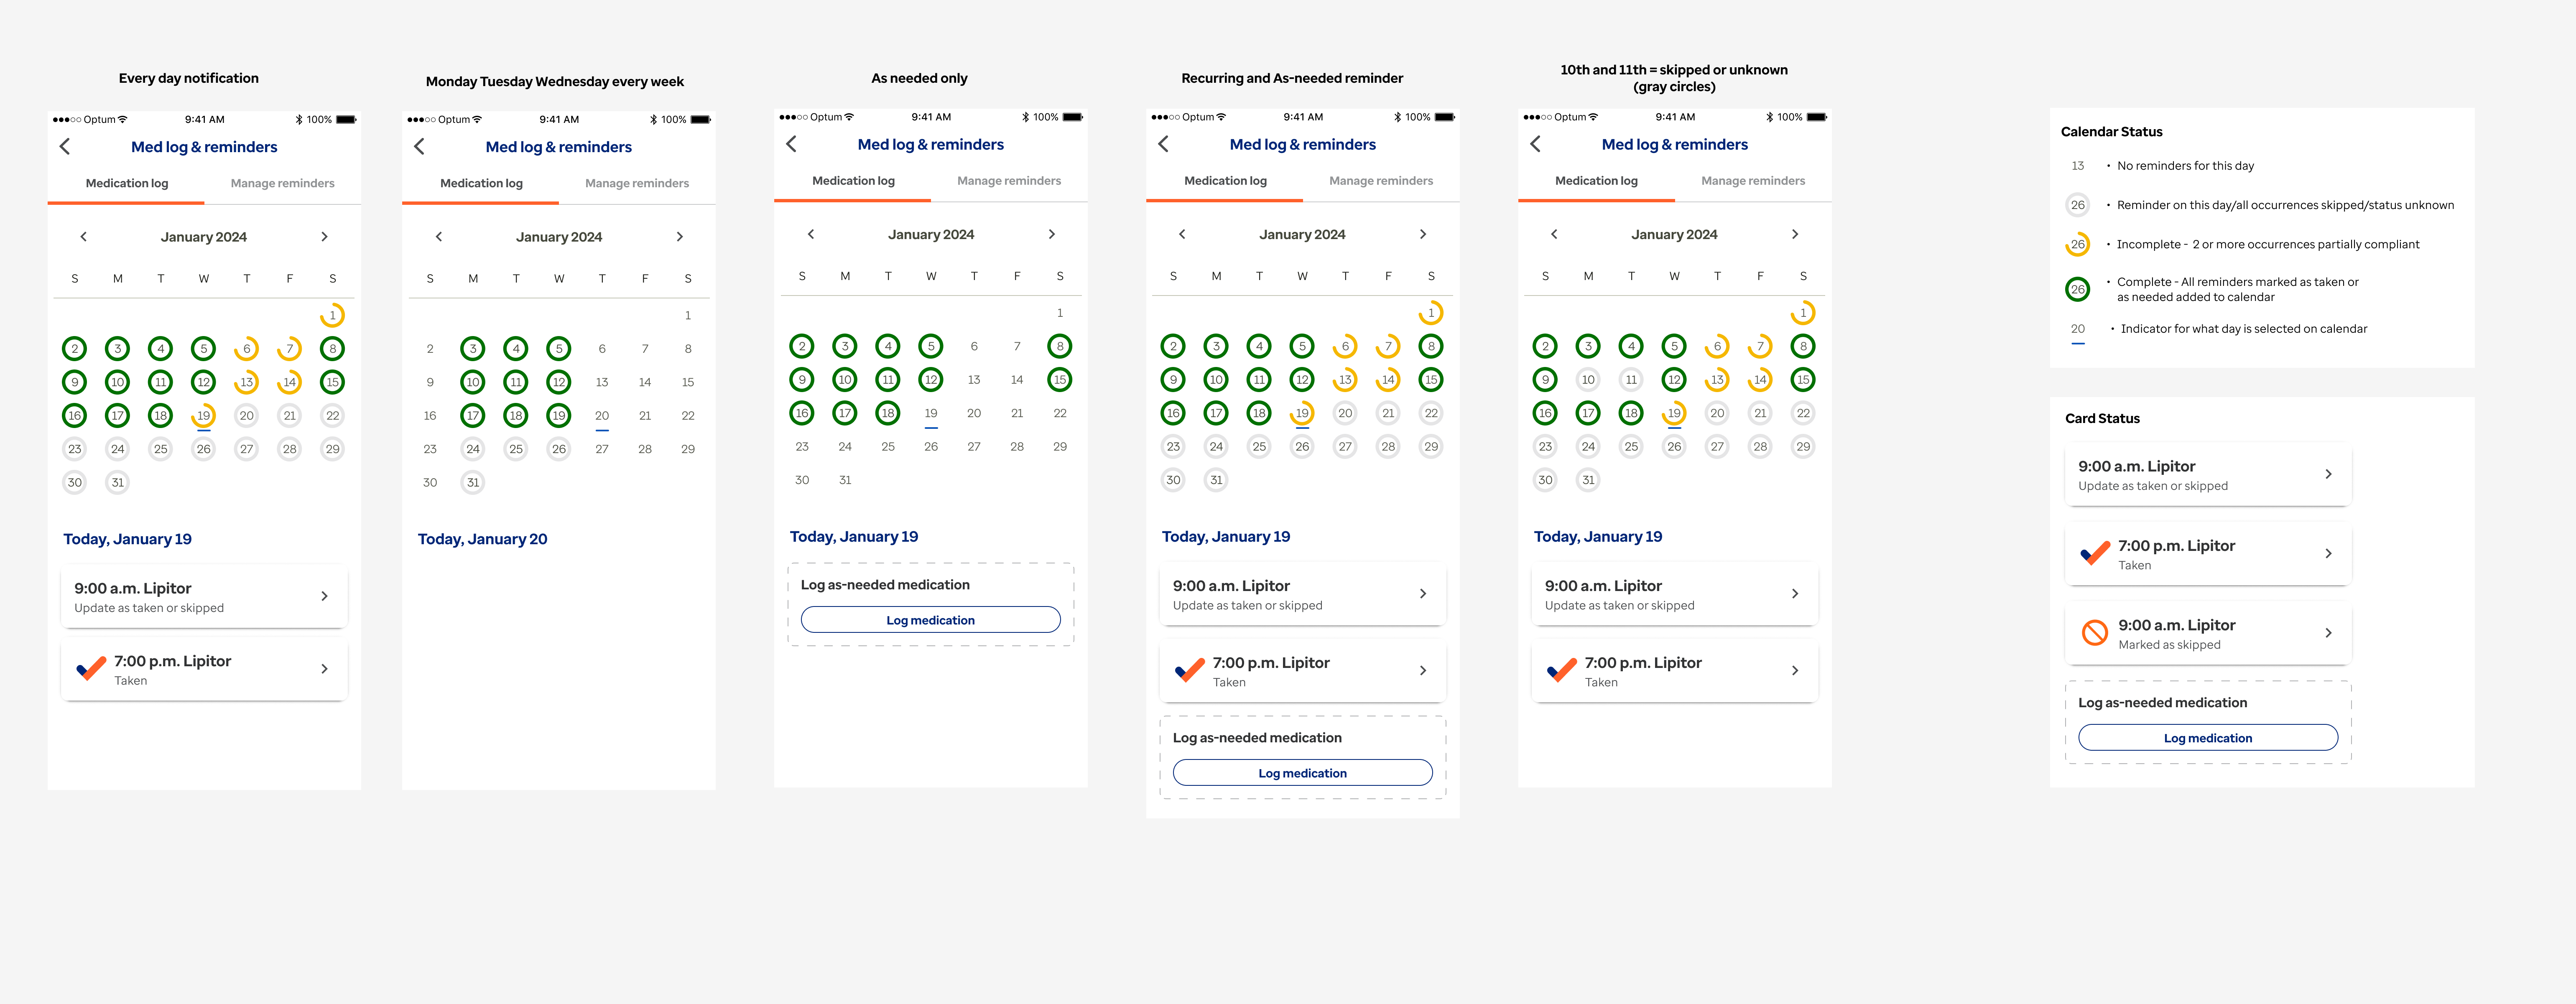This screenshot has height=1004, width=2576.
Task: Click the Taken checkmark in the Card Status panel
Action: [2094, 553]
